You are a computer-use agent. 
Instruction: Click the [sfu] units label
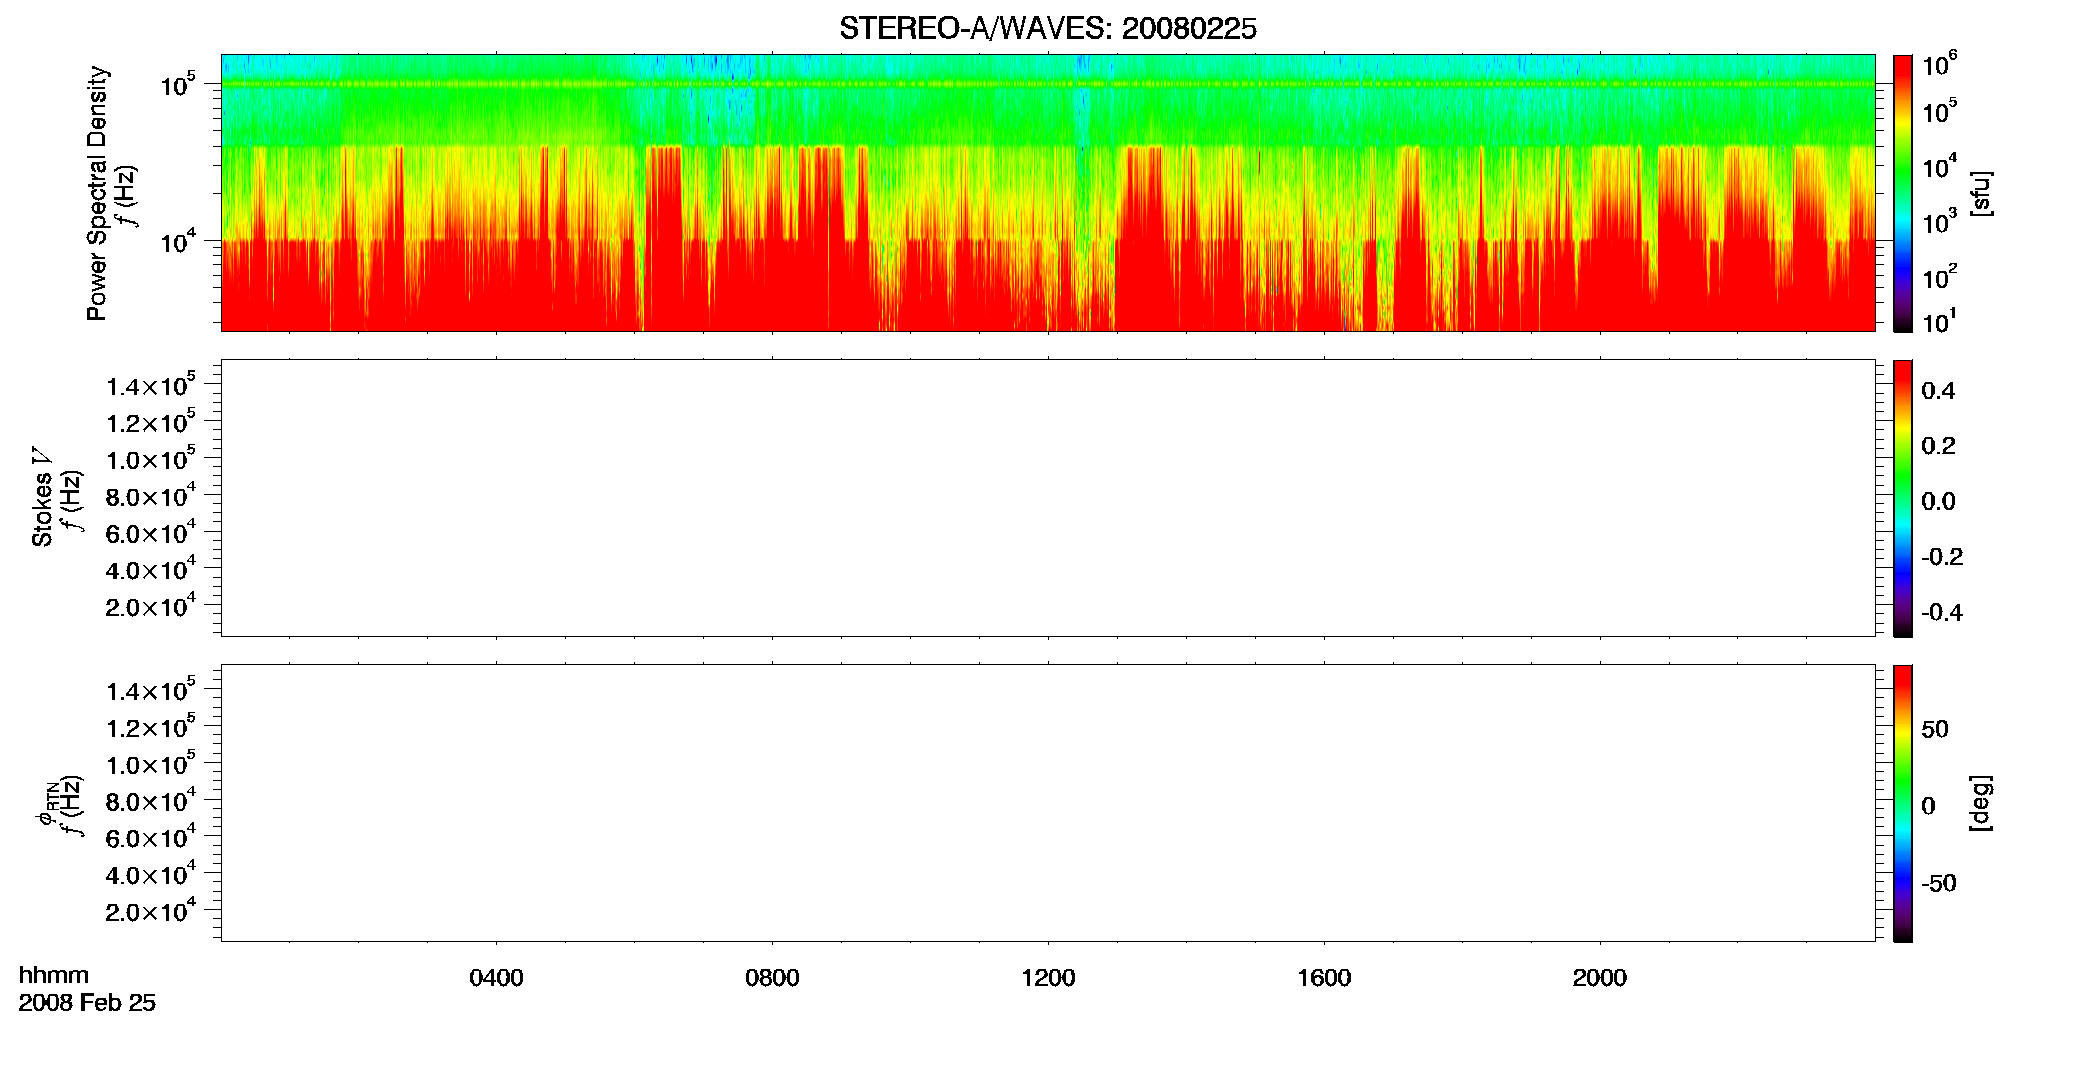[x=1981, y=193]
